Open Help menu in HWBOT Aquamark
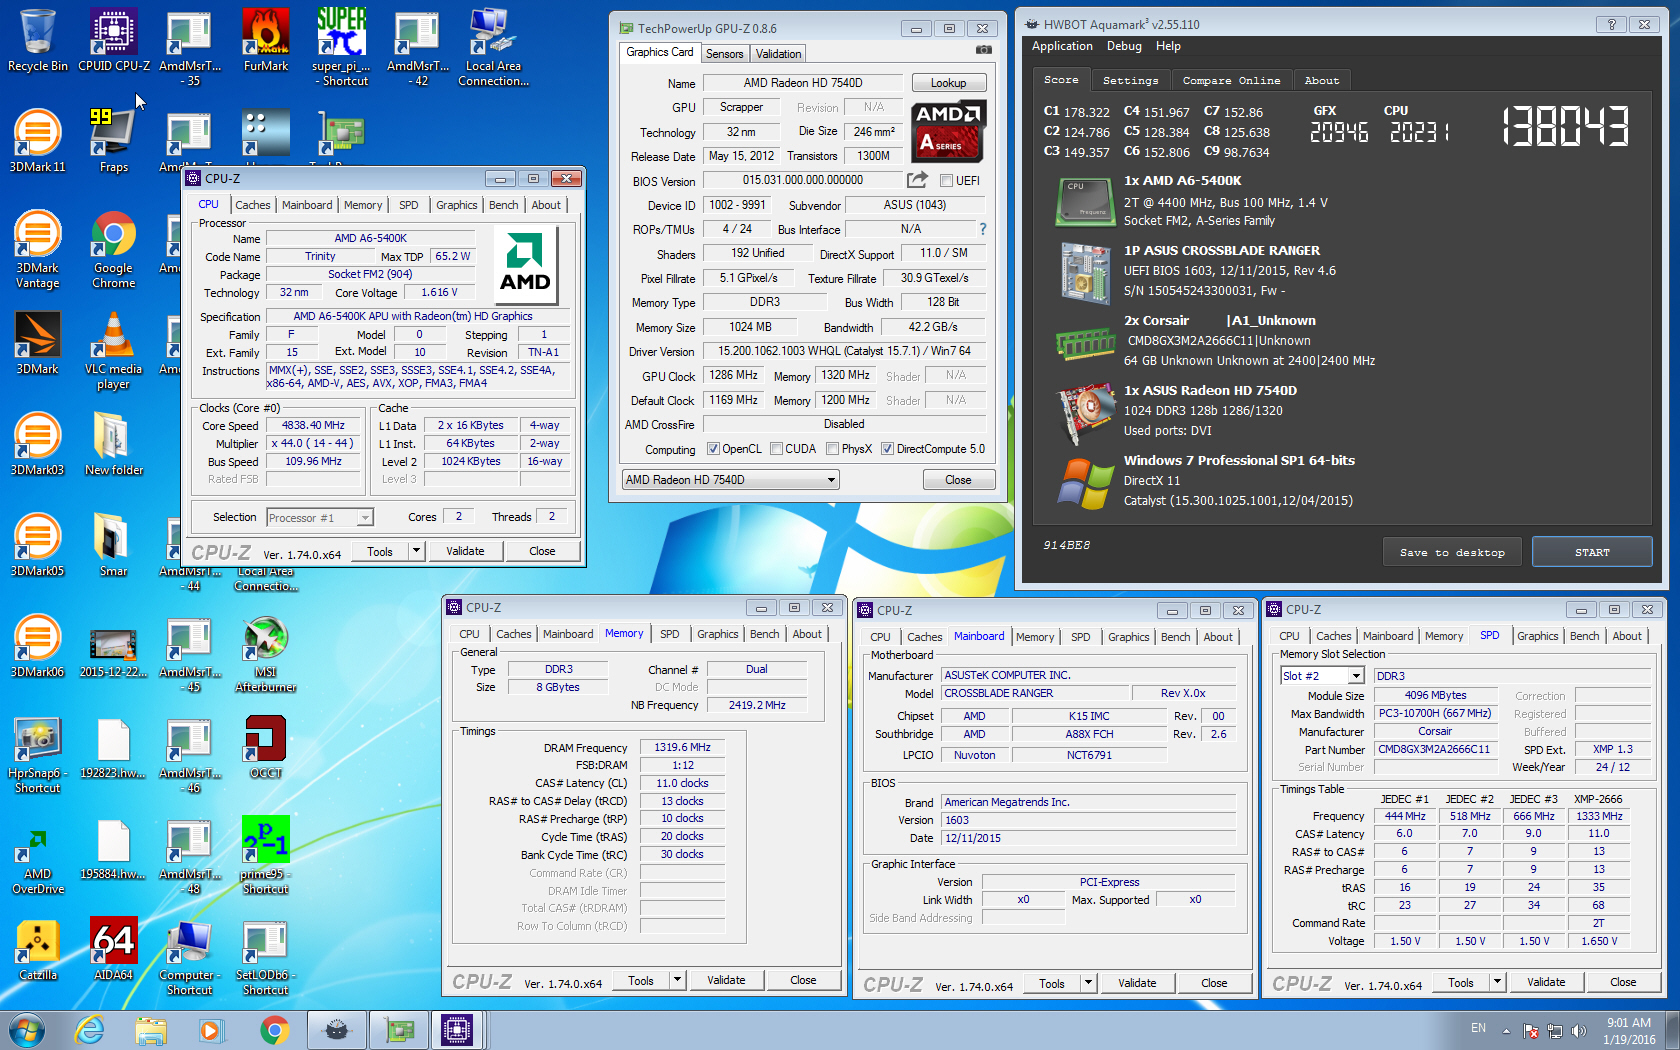This screenshot has width=1680, height=1050. (1168, 46)
